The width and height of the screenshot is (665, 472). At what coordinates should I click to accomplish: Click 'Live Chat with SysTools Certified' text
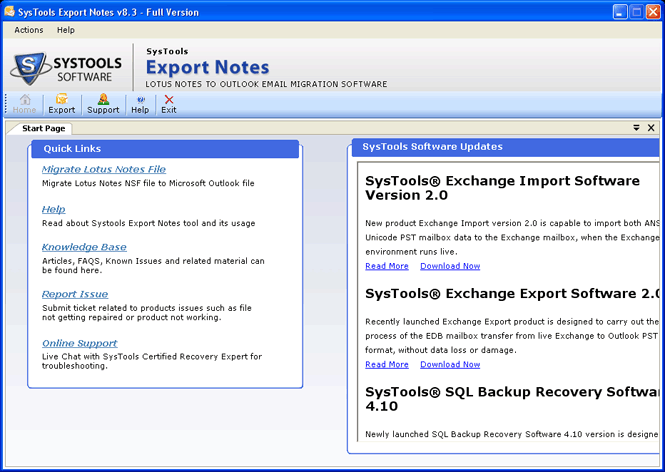pos(152,361)
